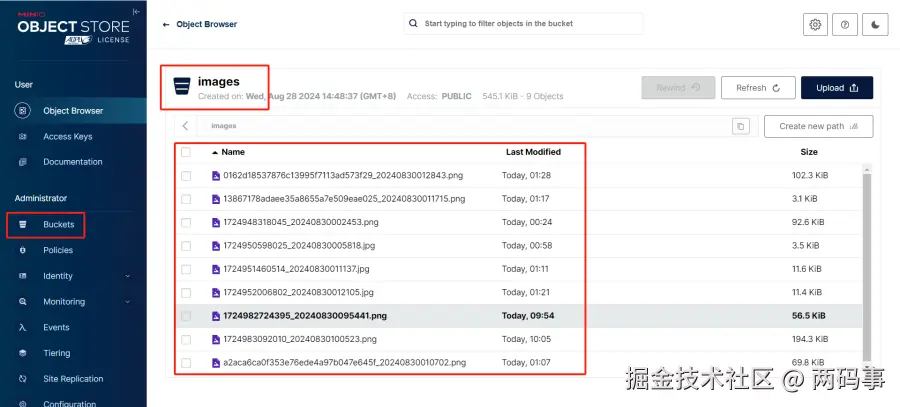
Task: Click the images breadcrumb path
Action: pos(223,126)
